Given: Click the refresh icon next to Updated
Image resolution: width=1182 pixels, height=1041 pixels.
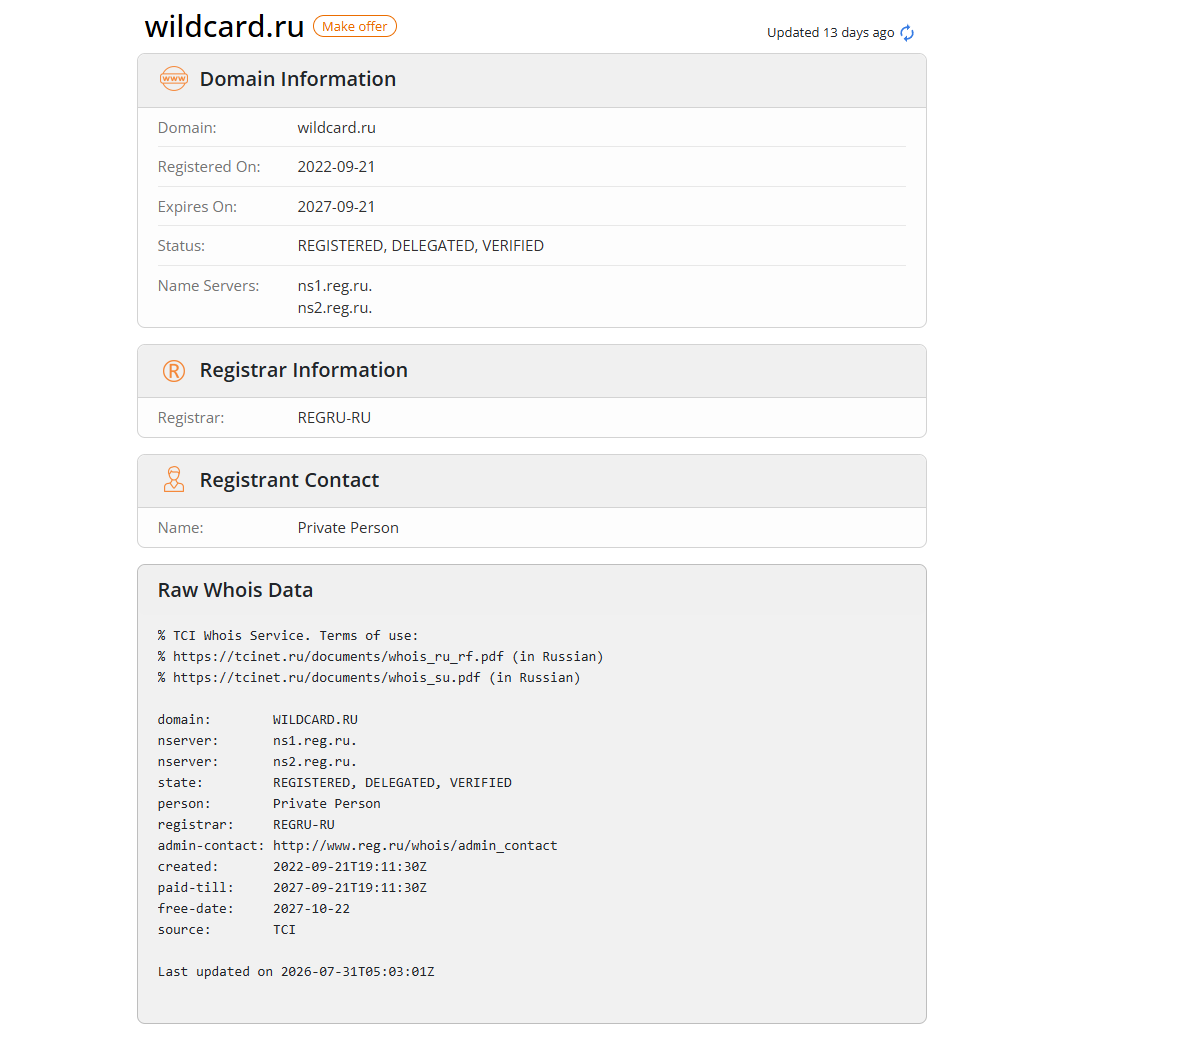Looking at the screenshot, I should pyautogui.click(x=907, y=32).
